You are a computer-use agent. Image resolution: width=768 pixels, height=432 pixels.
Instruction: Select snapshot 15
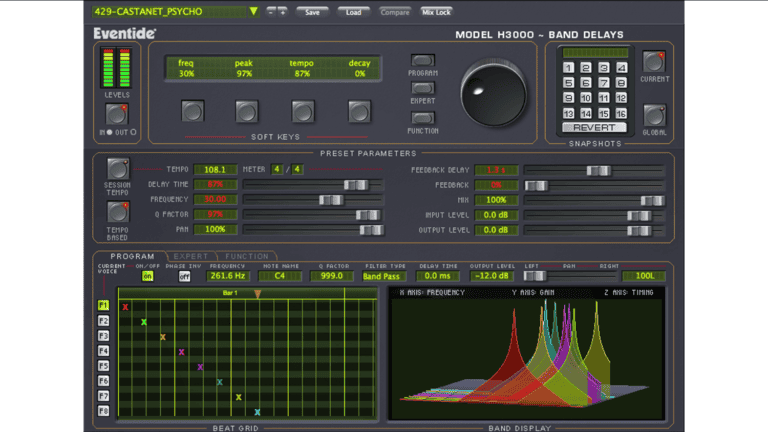pos(603,114)
